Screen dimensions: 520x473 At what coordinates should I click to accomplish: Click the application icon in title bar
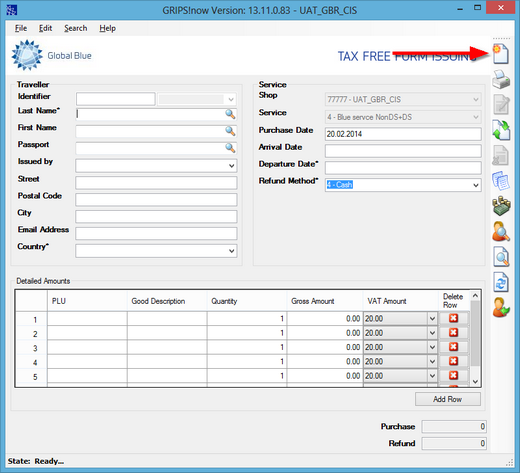(12, 10)
